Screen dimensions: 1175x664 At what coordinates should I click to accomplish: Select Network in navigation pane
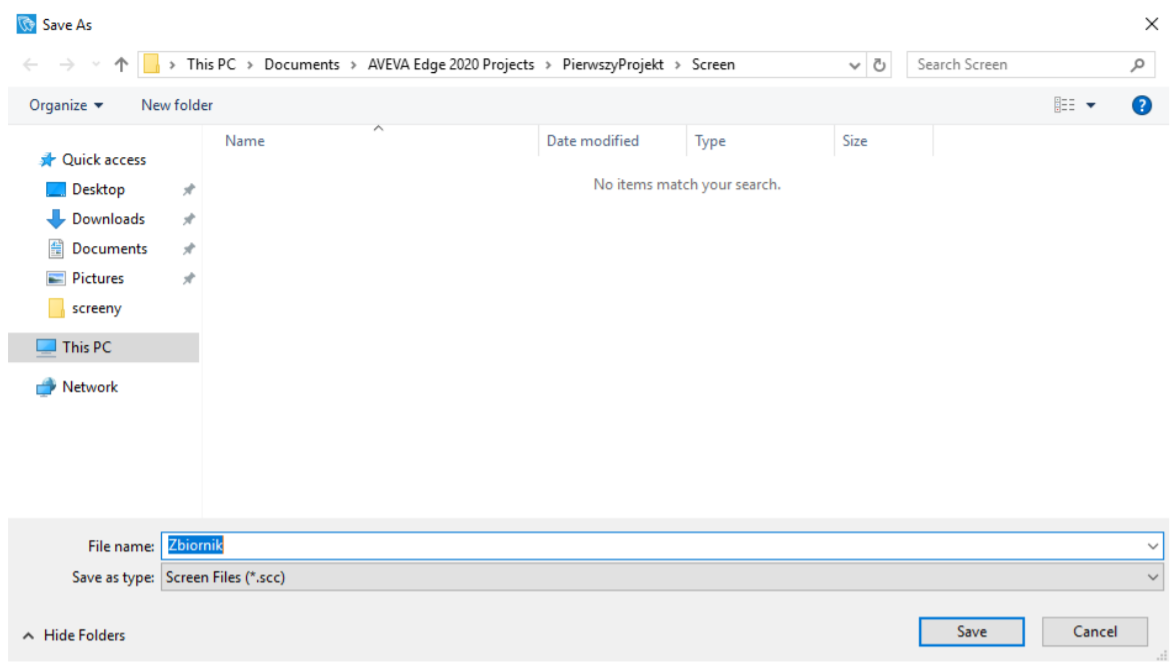(89, 387)
